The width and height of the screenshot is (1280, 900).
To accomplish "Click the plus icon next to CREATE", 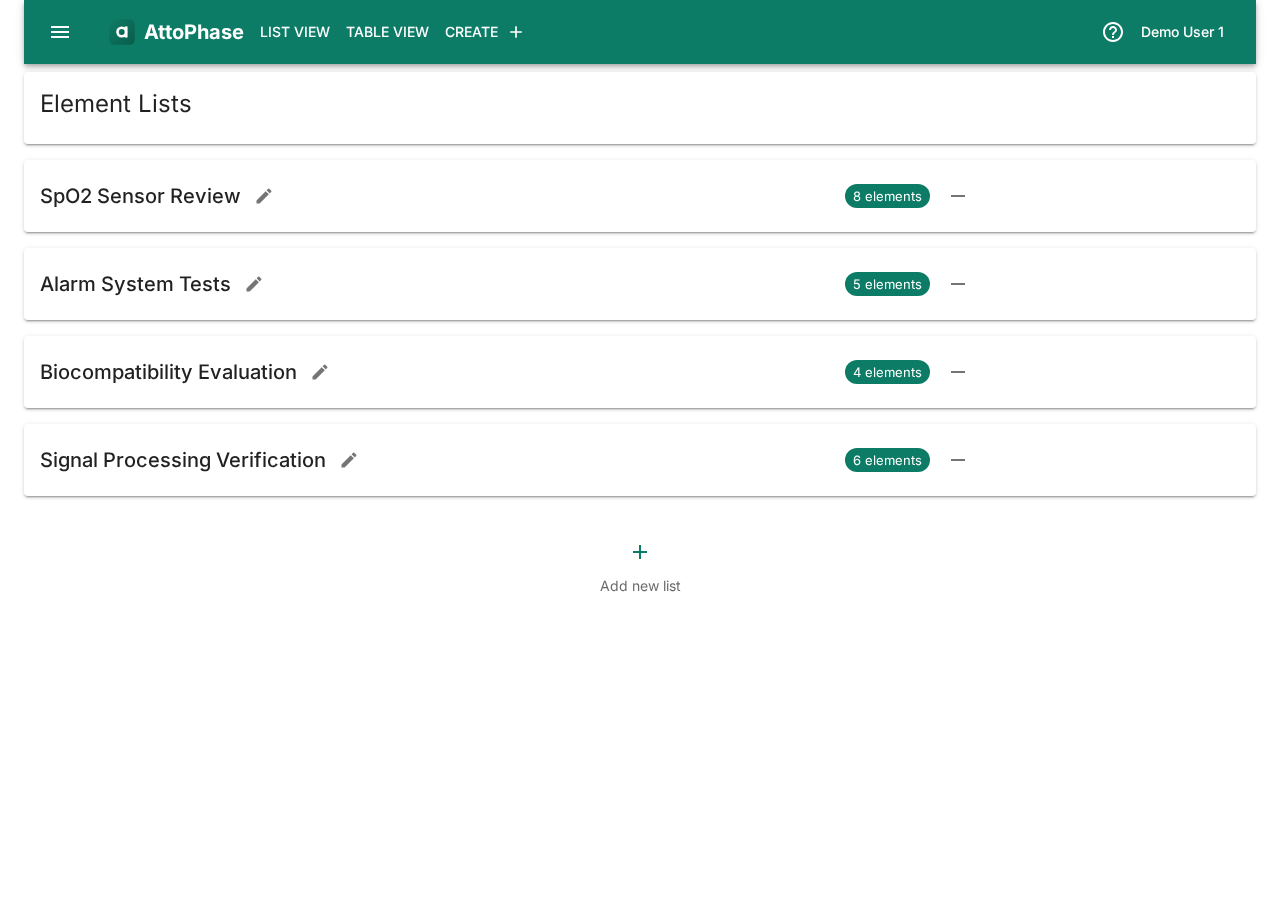I will (514, 31).
